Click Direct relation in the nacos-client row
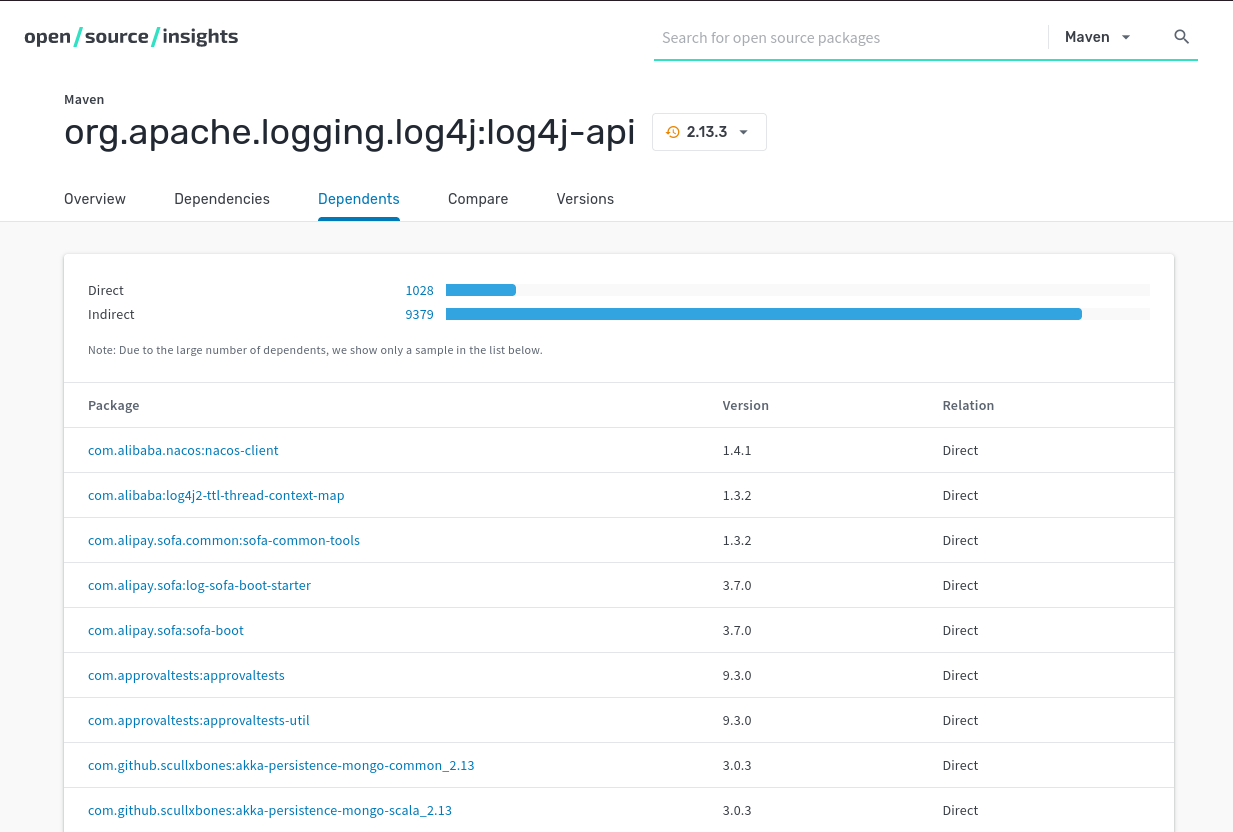This screenshot has width=1233, height=832. pyautogui.click(x=960, y=450)
